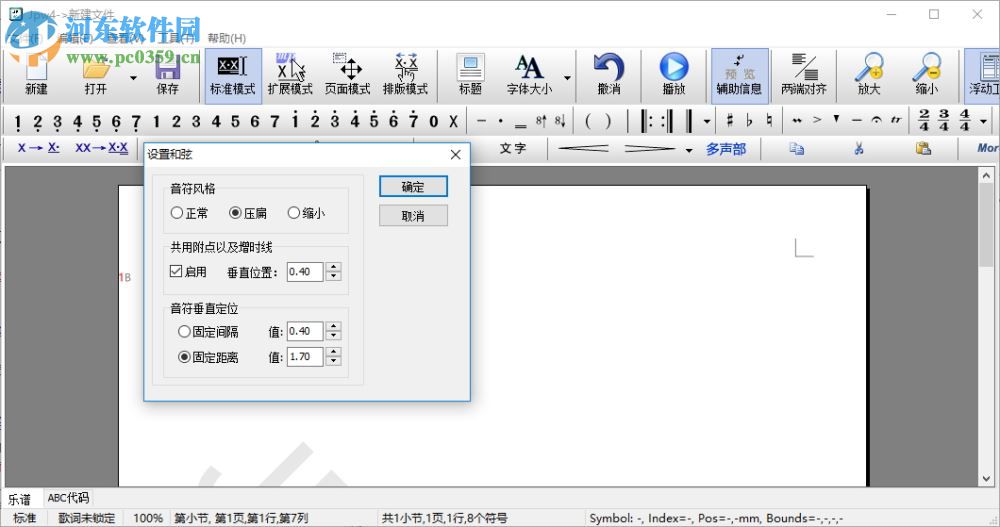Increase 垂直位置 value with up arrow
1000x527 pixels.
tap(334, 267)
